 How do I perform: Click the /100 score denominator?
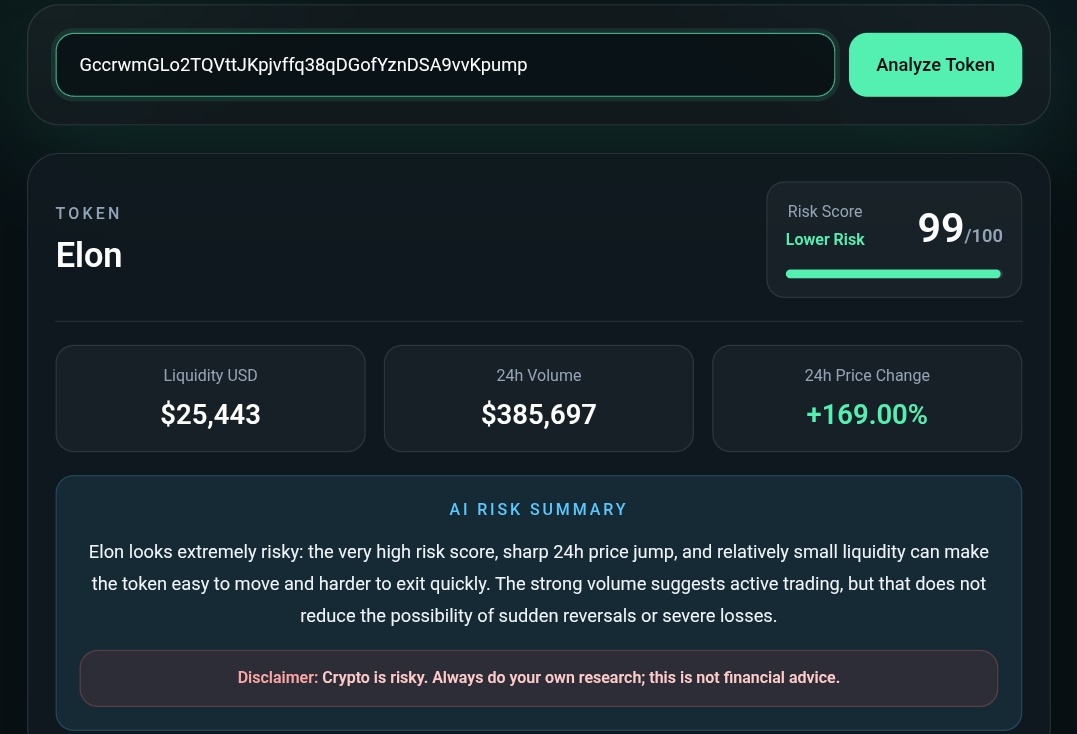pos(984,236)
